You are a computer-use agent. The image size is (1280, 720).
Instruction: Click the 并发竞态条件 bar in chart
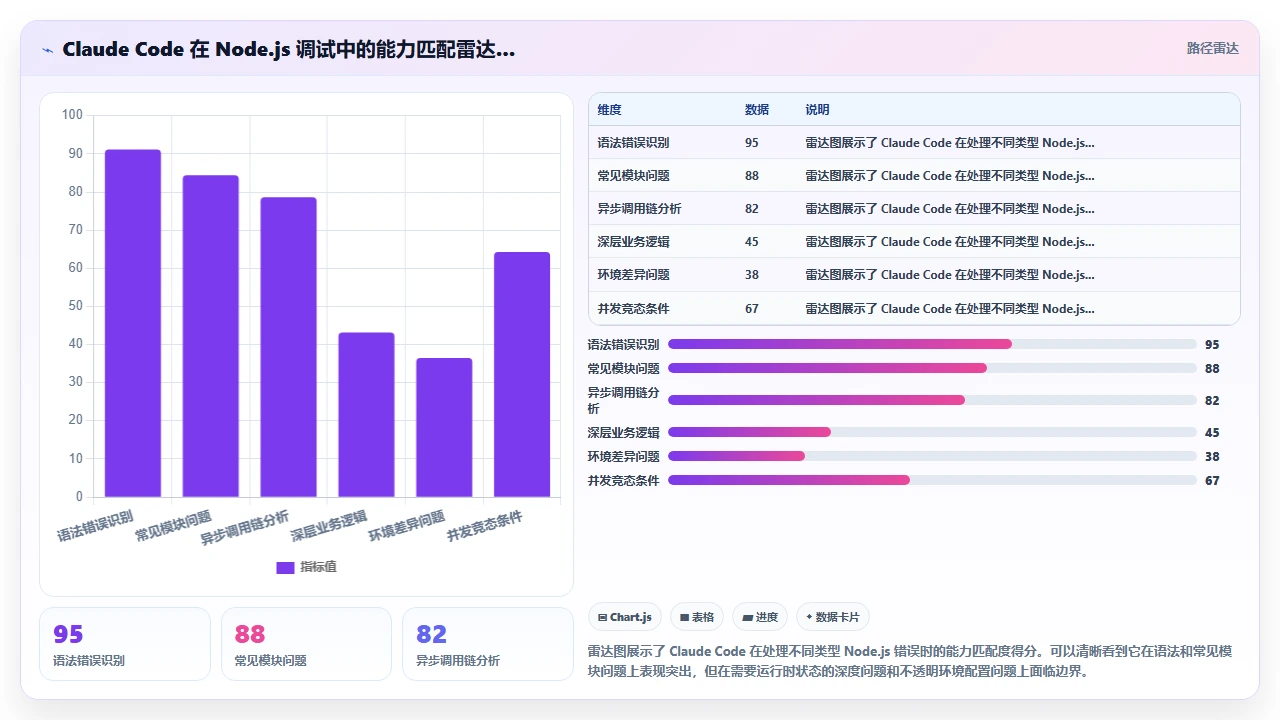(x=522, y=374)
